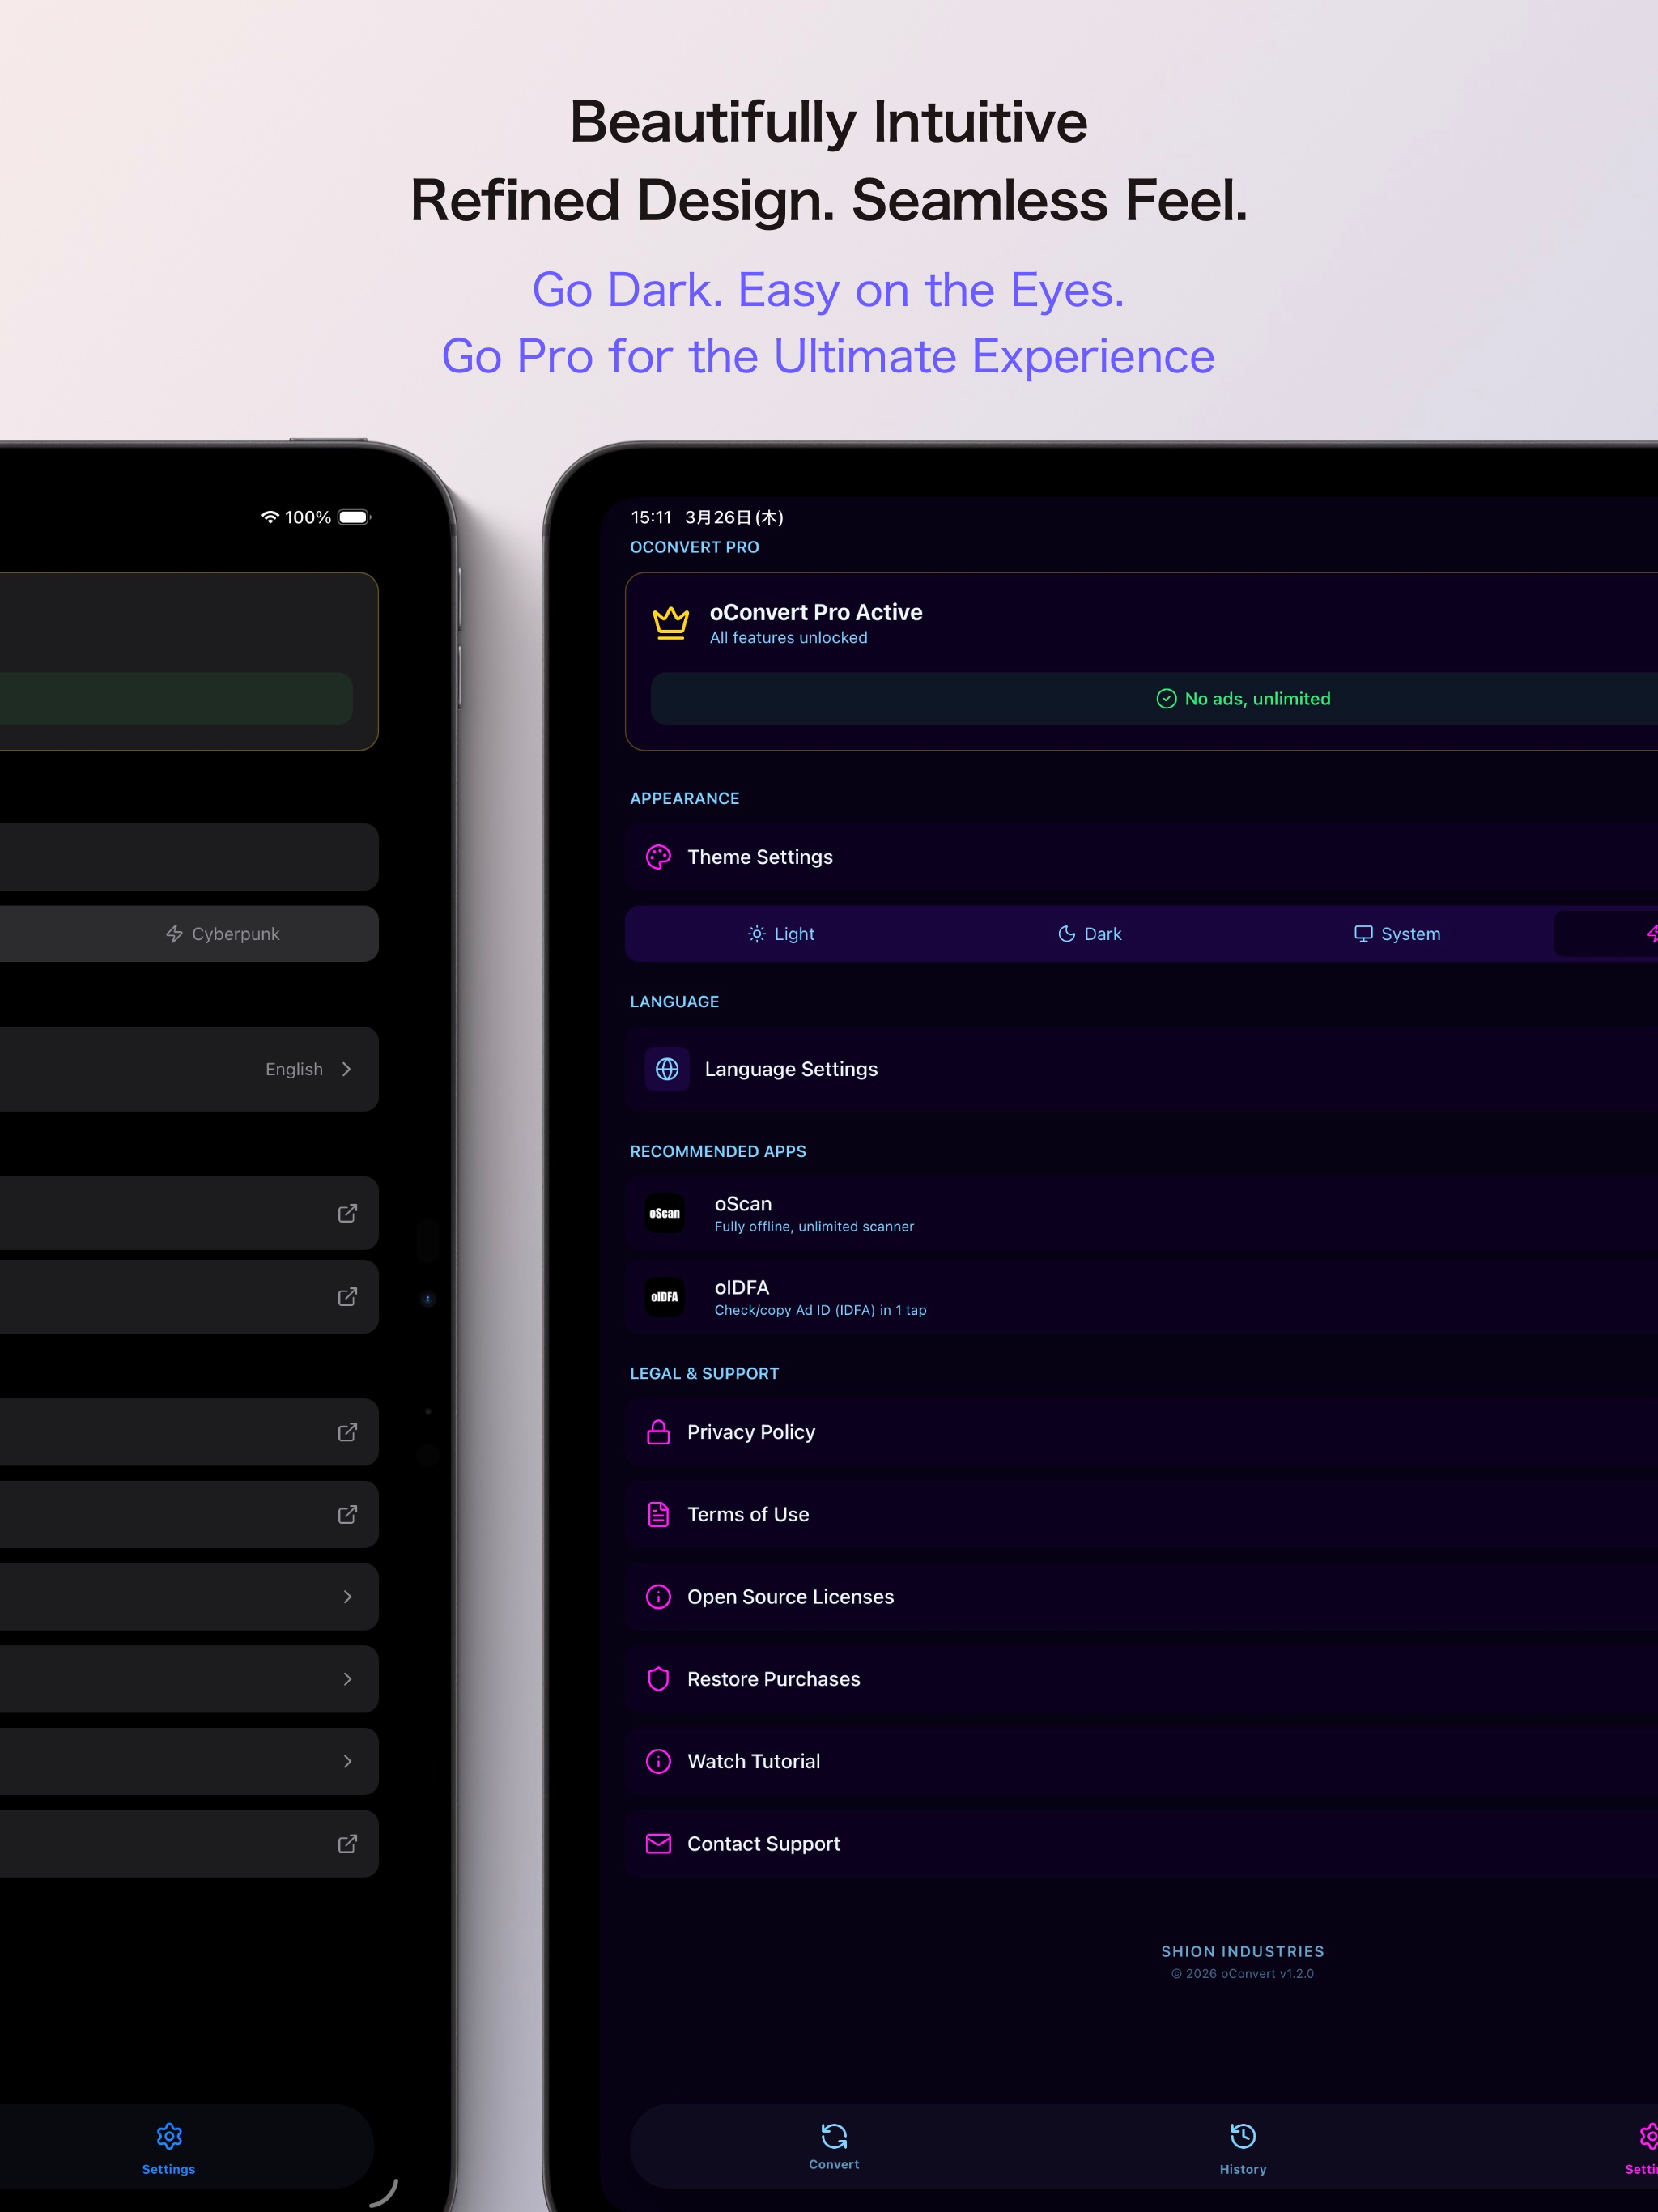This screenshot has width=1658, height=2212.
Task: Click the SHION INDUSTRIES footer text
Action: click(x=1243, y=1951)
